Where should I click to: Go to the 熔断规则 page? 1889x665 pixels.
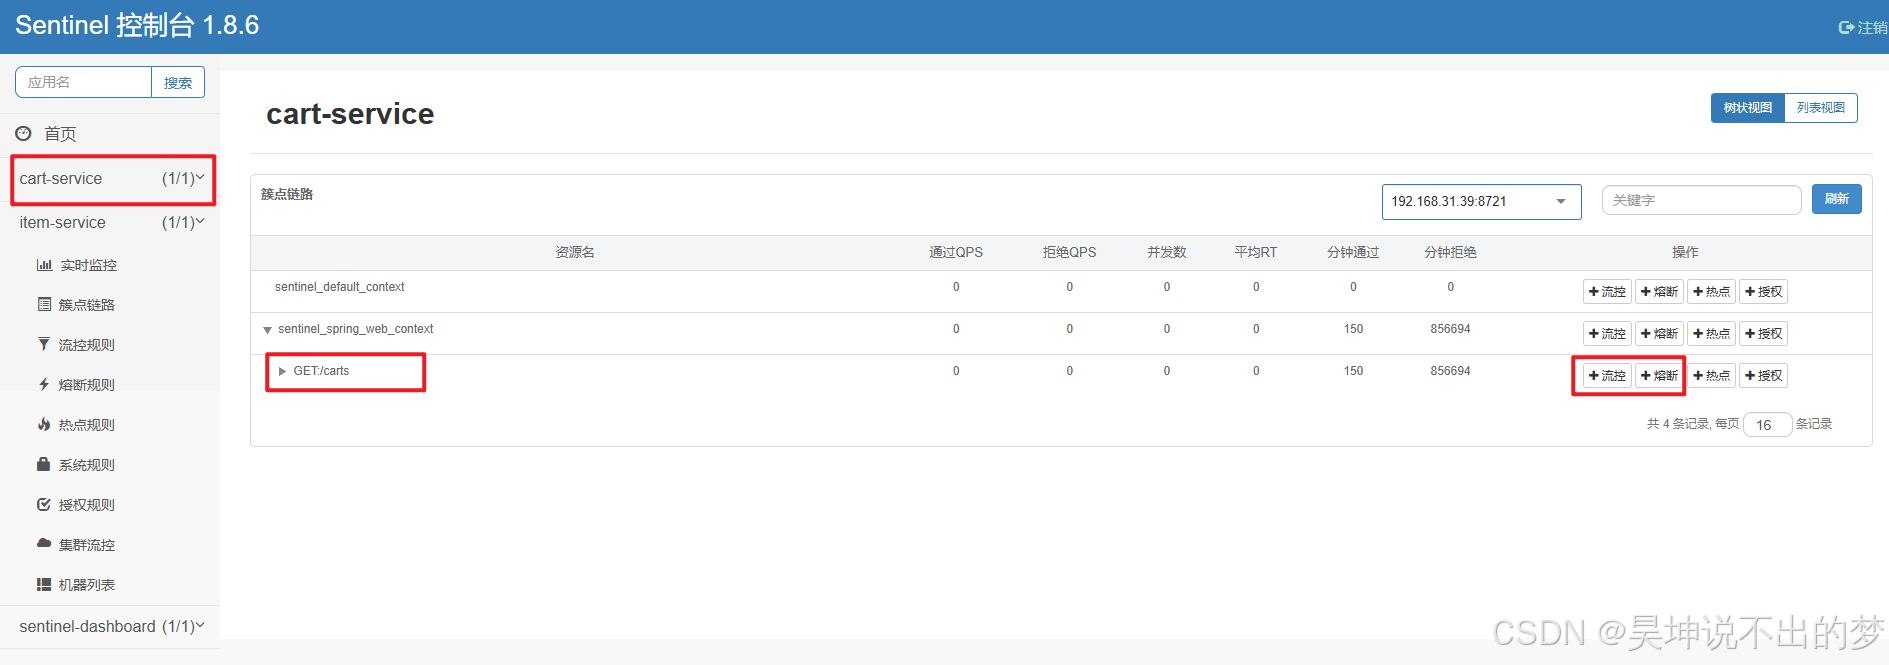point(86,385)
